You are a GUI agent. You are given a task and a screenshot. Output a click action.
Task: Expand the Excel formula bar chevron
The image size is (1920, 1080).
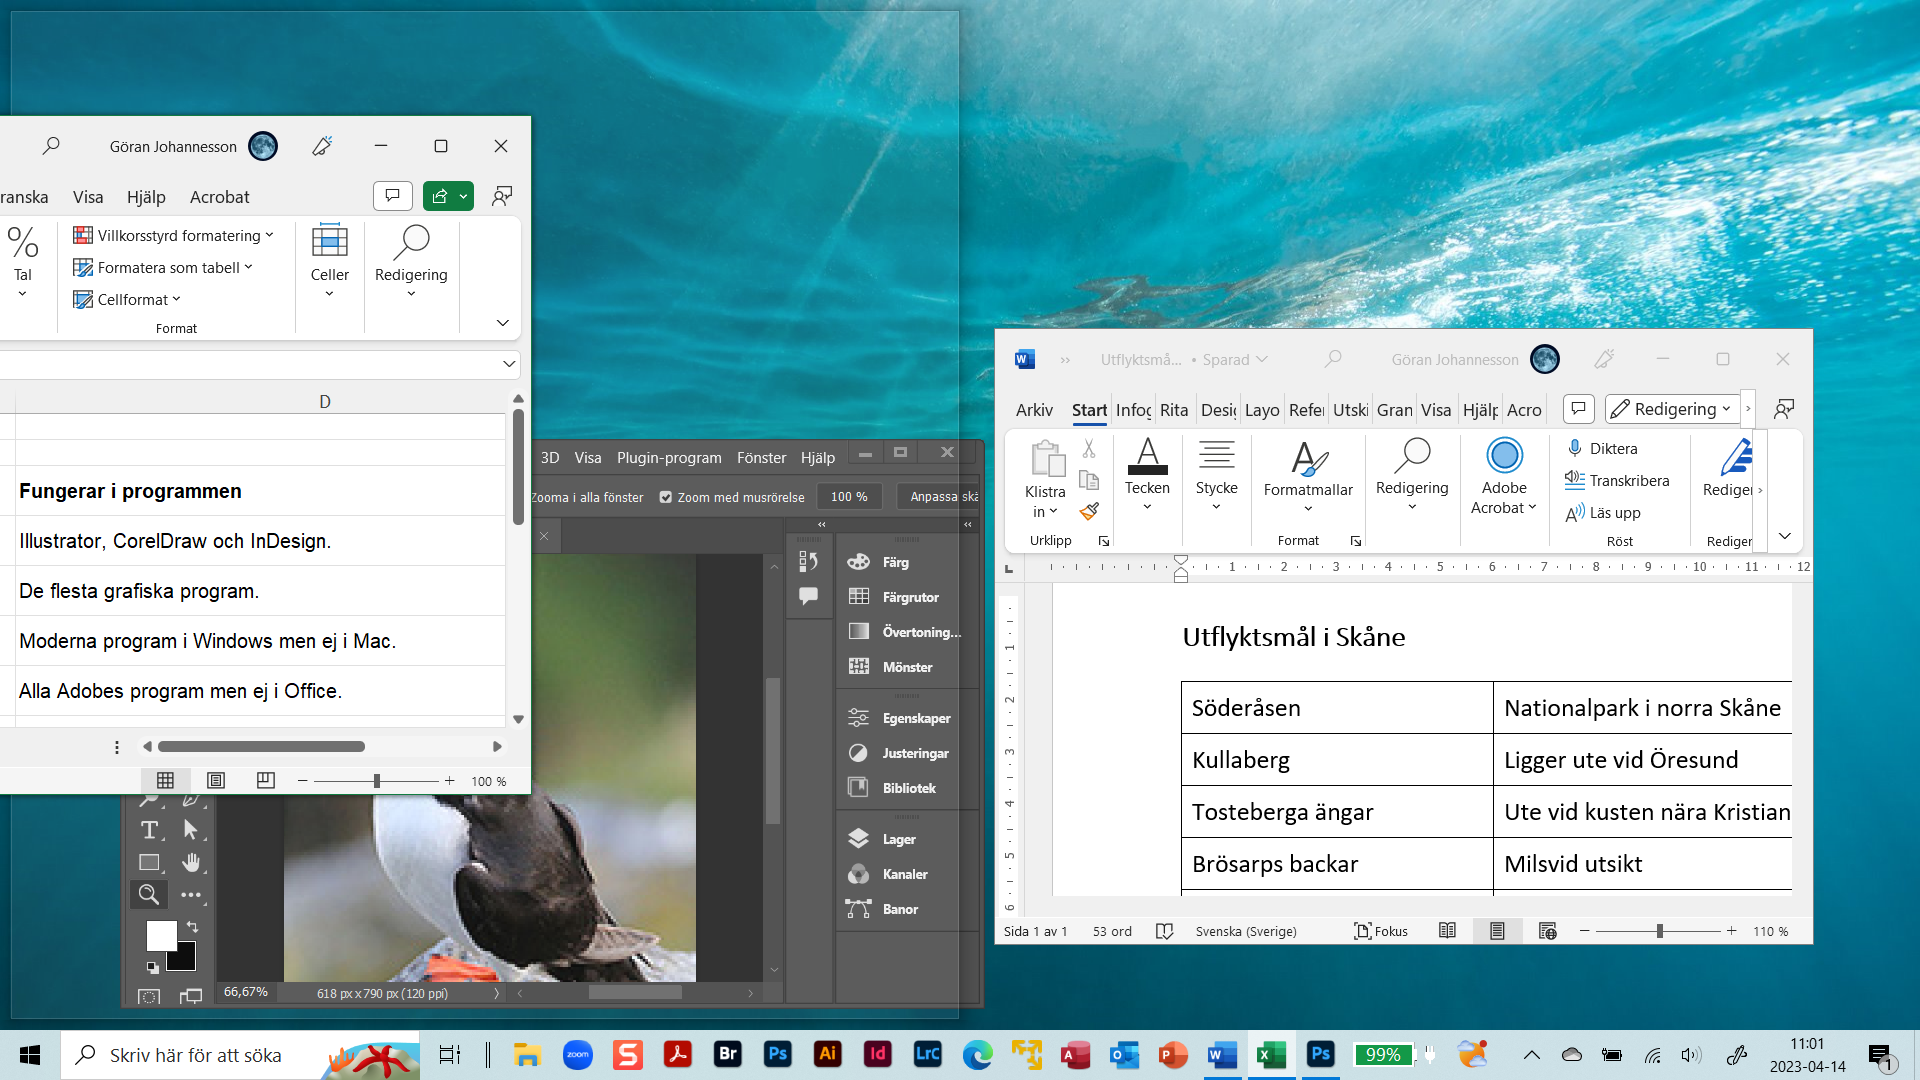tap(509, 364)
